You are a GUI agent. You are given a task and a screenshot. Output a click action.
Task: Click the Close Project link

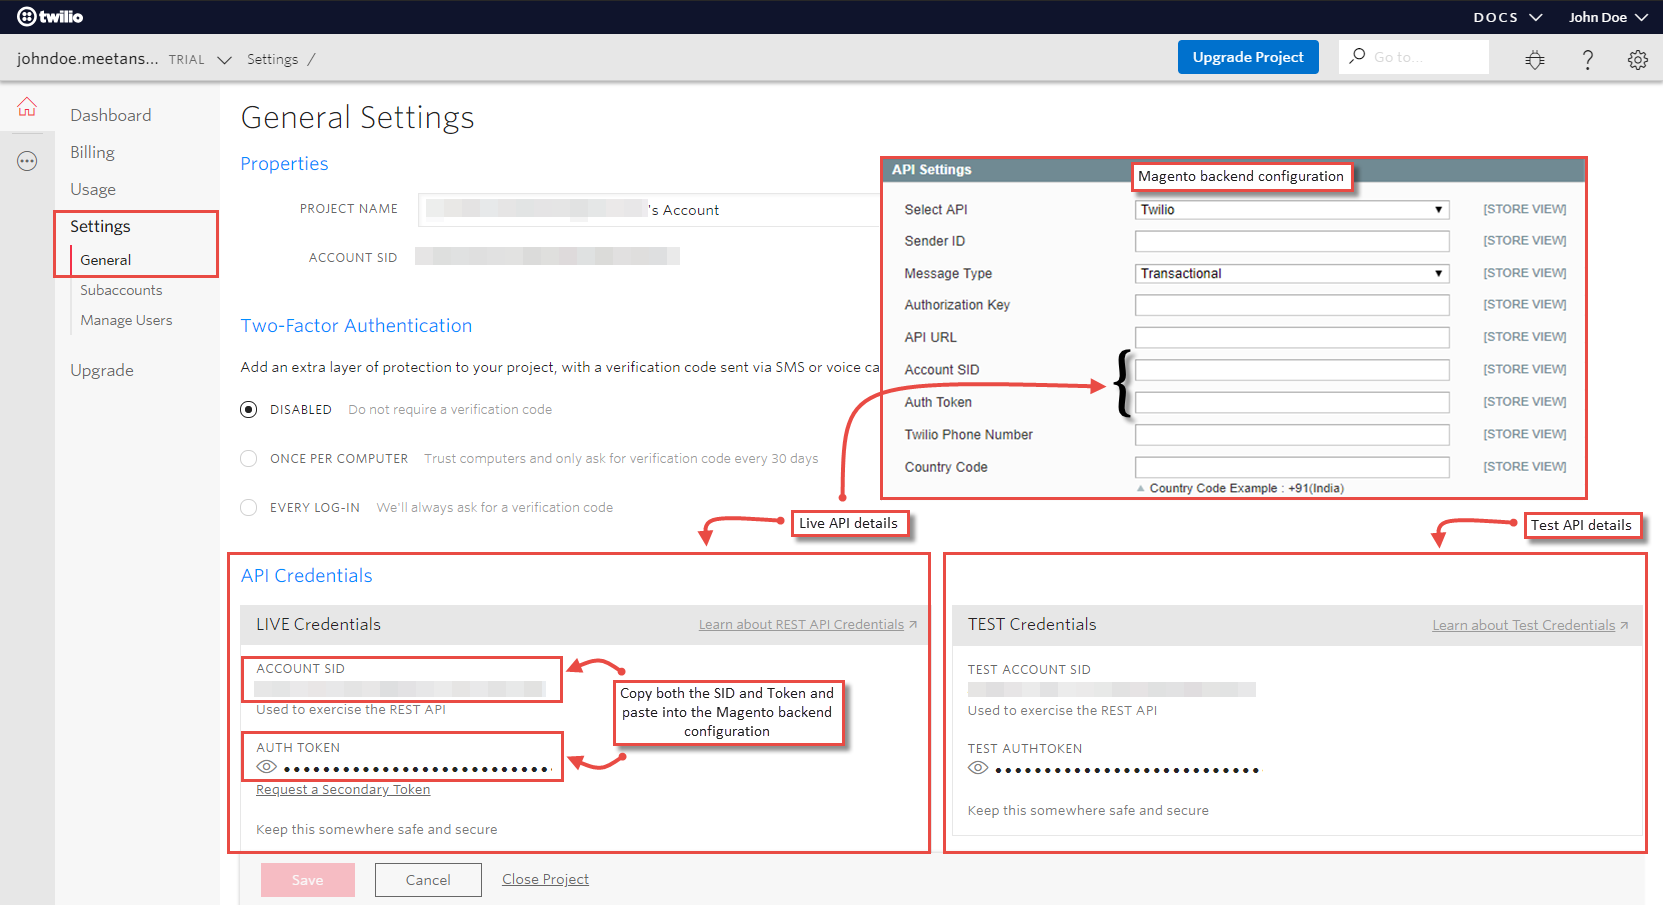pos(545,879)
